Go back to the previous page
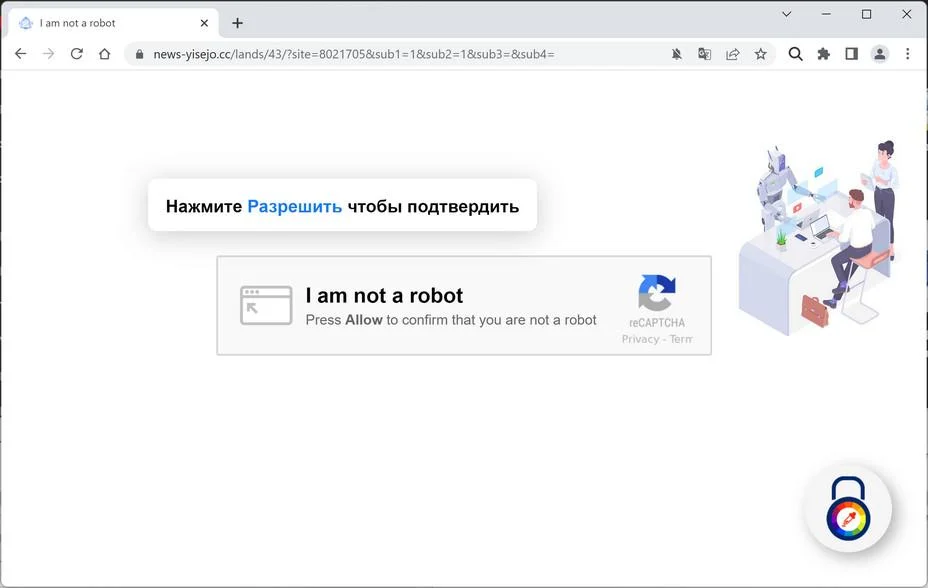The width and height of the screenshot is (928, 588). click(x=21, y=54)
